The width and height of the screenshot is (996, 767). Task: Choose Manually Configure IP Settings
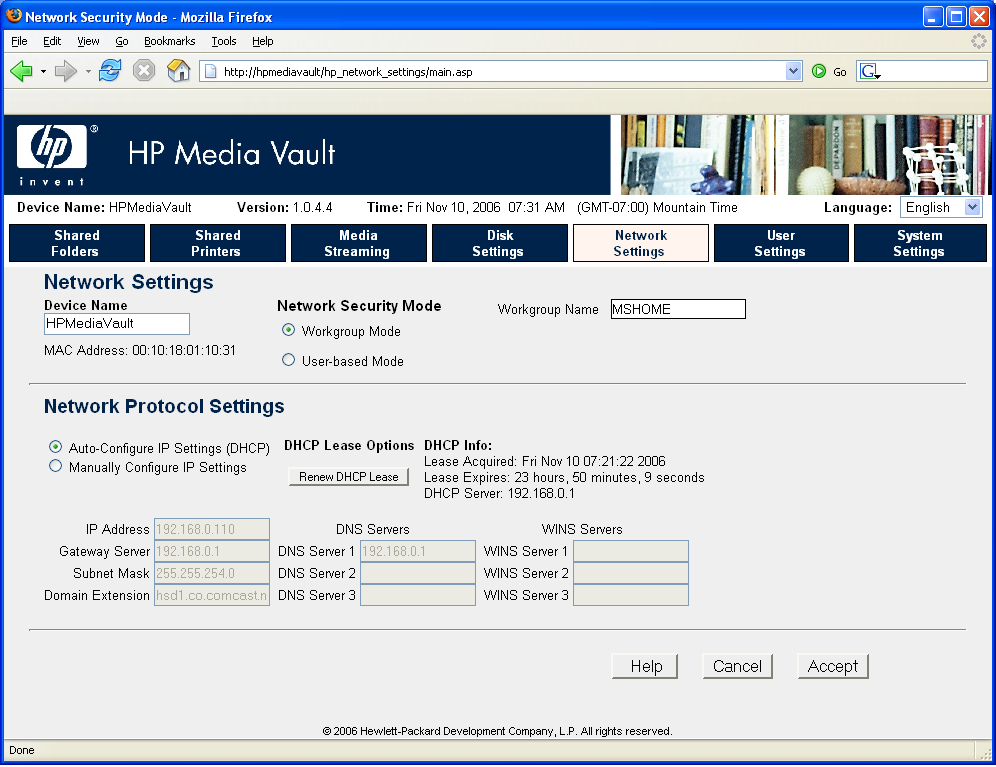[x=56, y=466]
